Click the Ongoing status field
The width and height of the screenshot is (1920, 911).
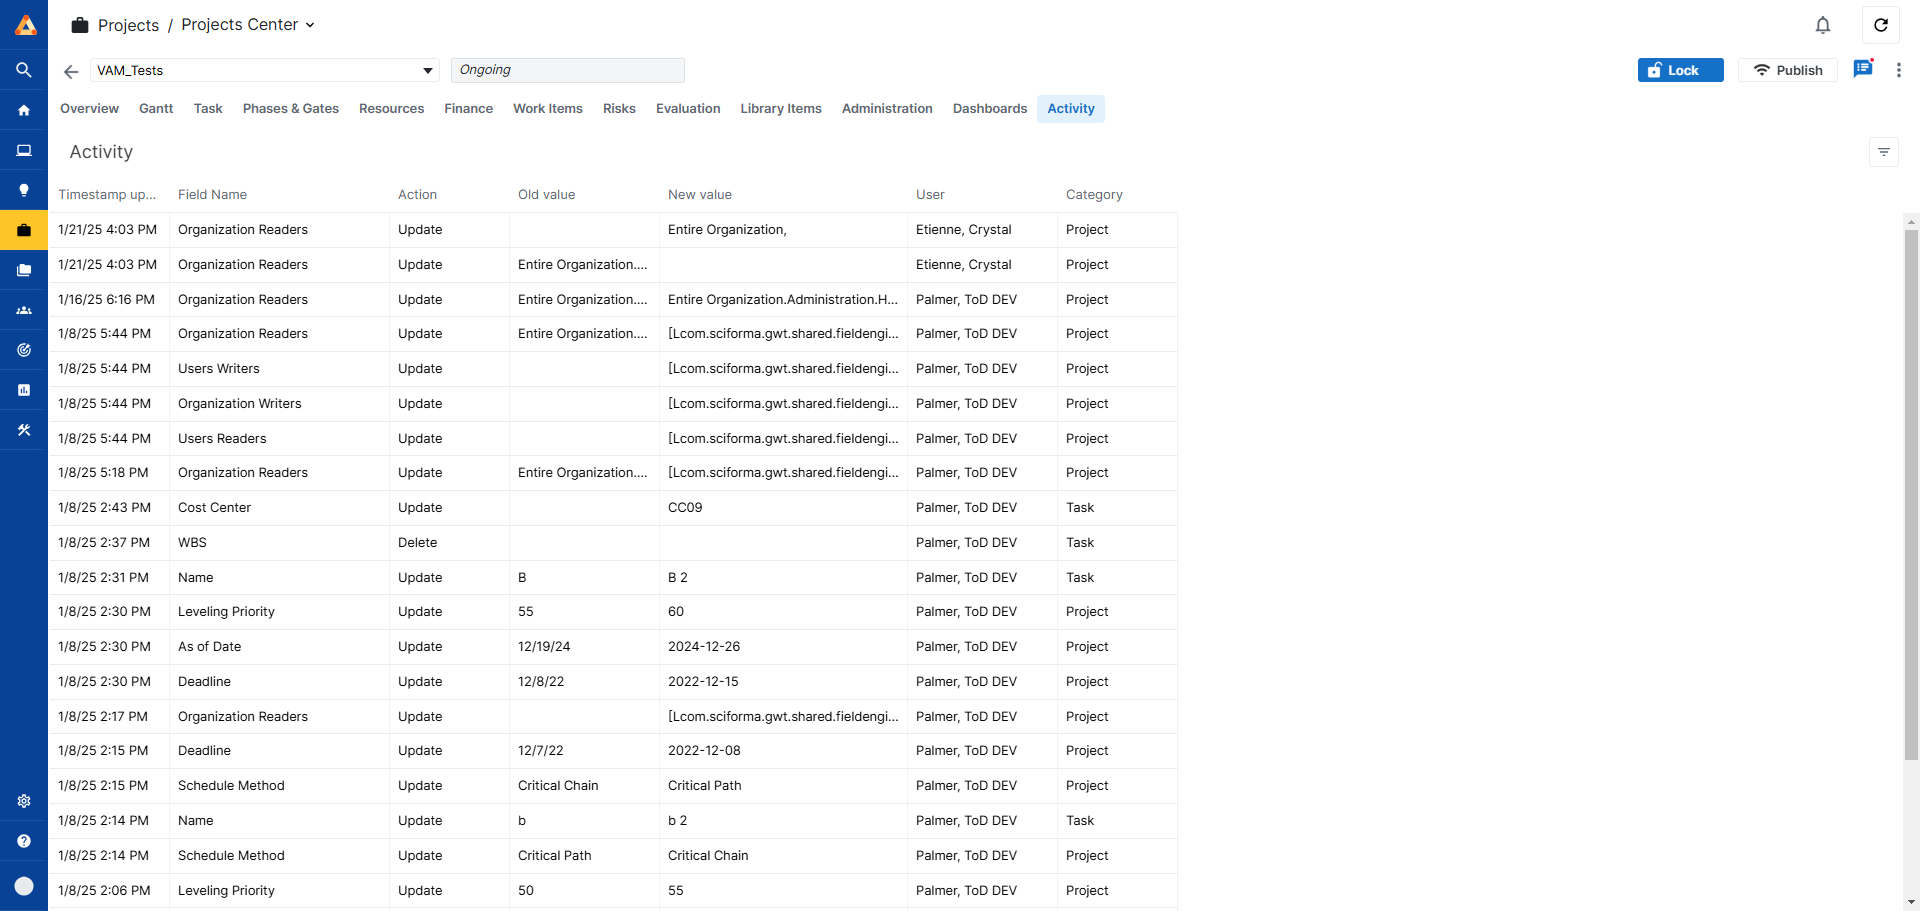pyautogui.click(x=567, y=70)
